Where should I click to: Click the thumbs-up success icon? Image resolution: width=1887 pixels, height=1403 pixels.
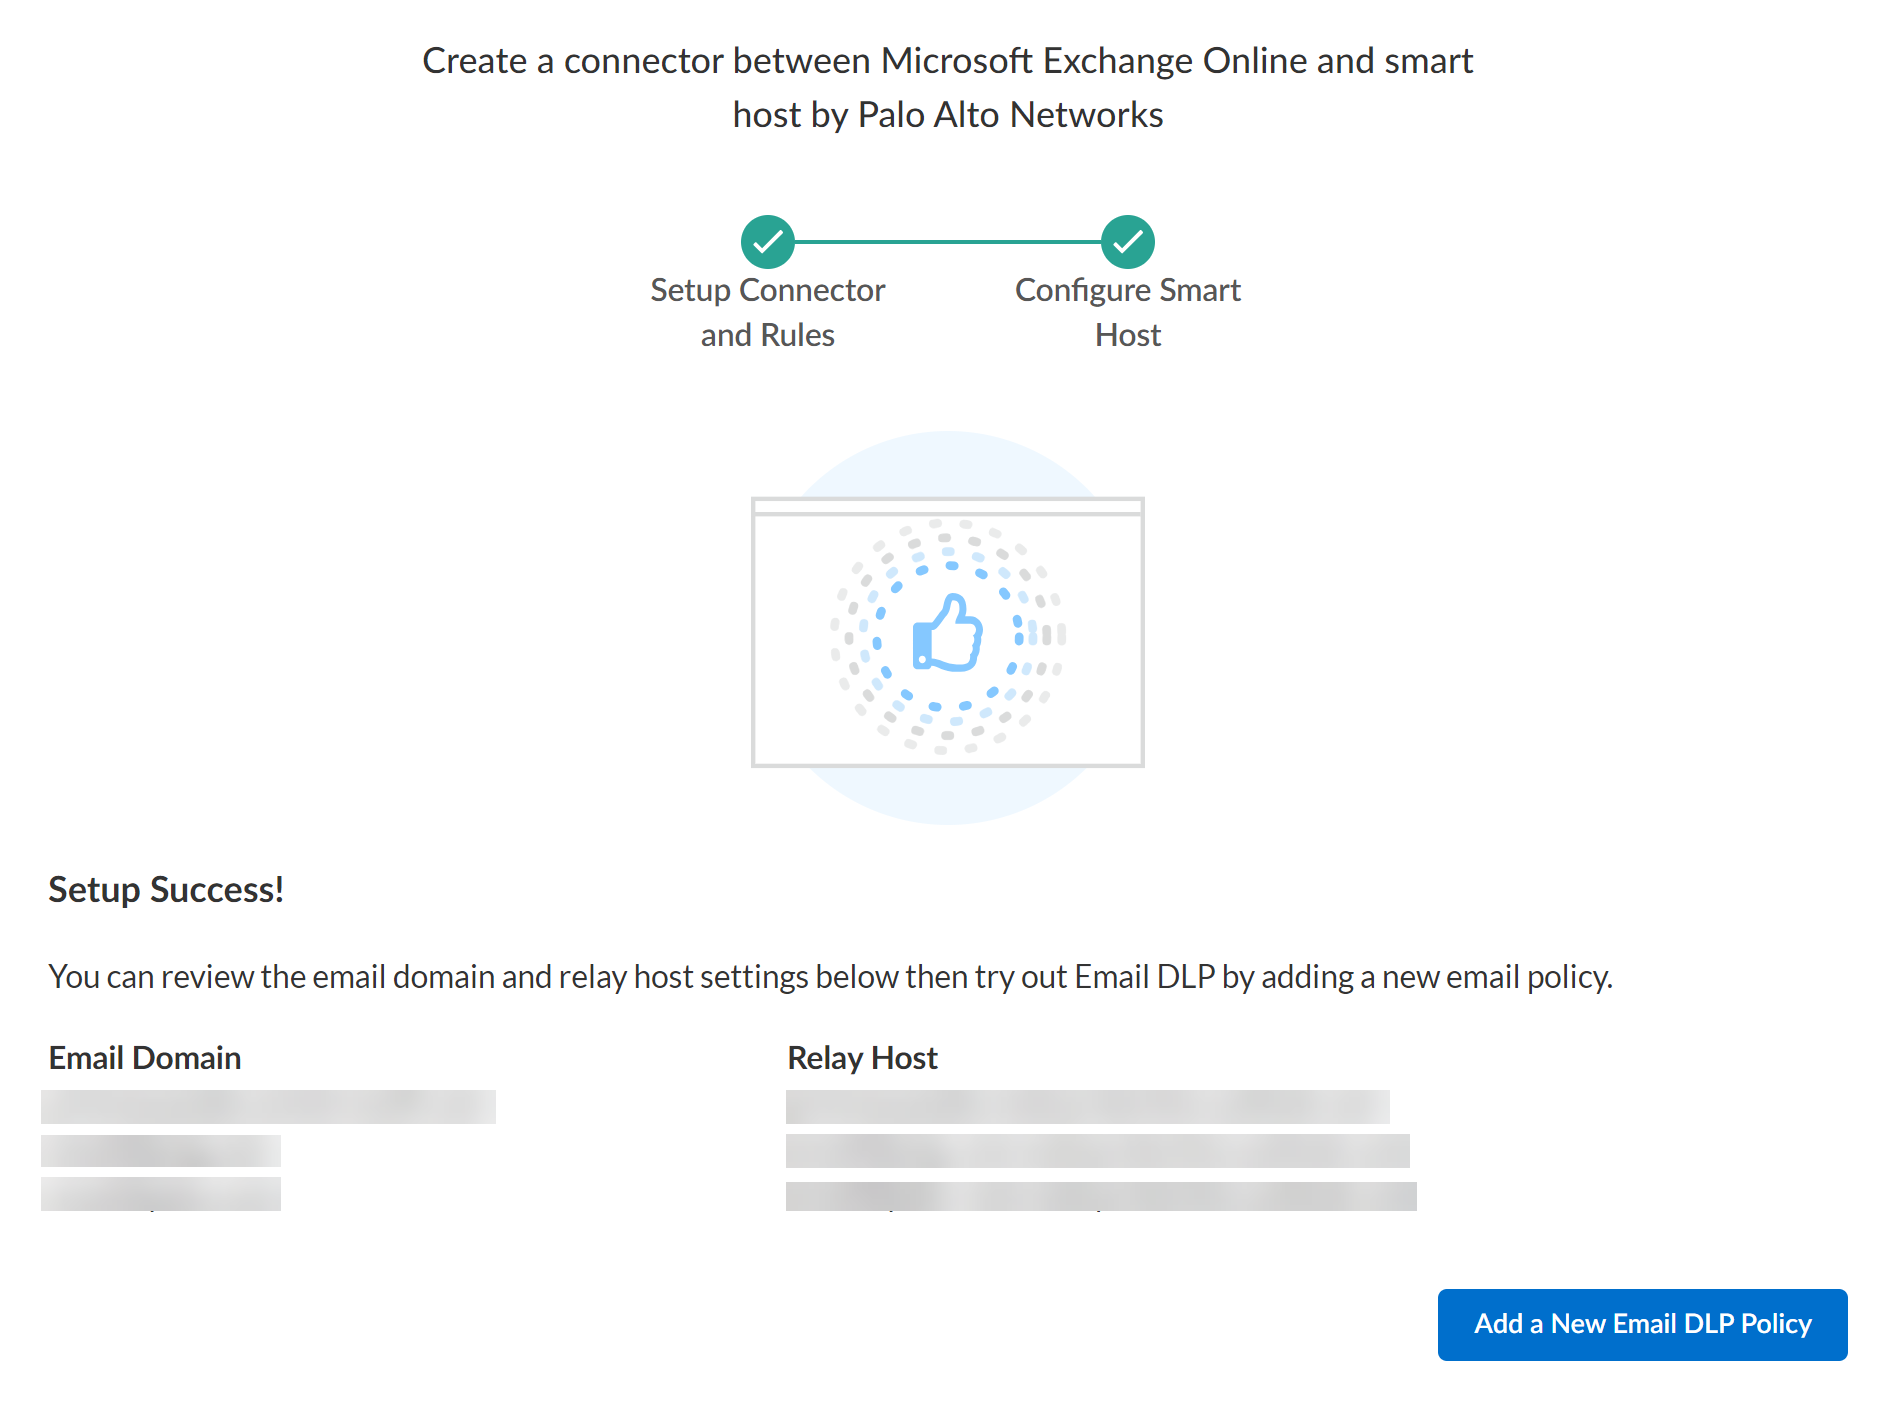(x=947, y=633)
